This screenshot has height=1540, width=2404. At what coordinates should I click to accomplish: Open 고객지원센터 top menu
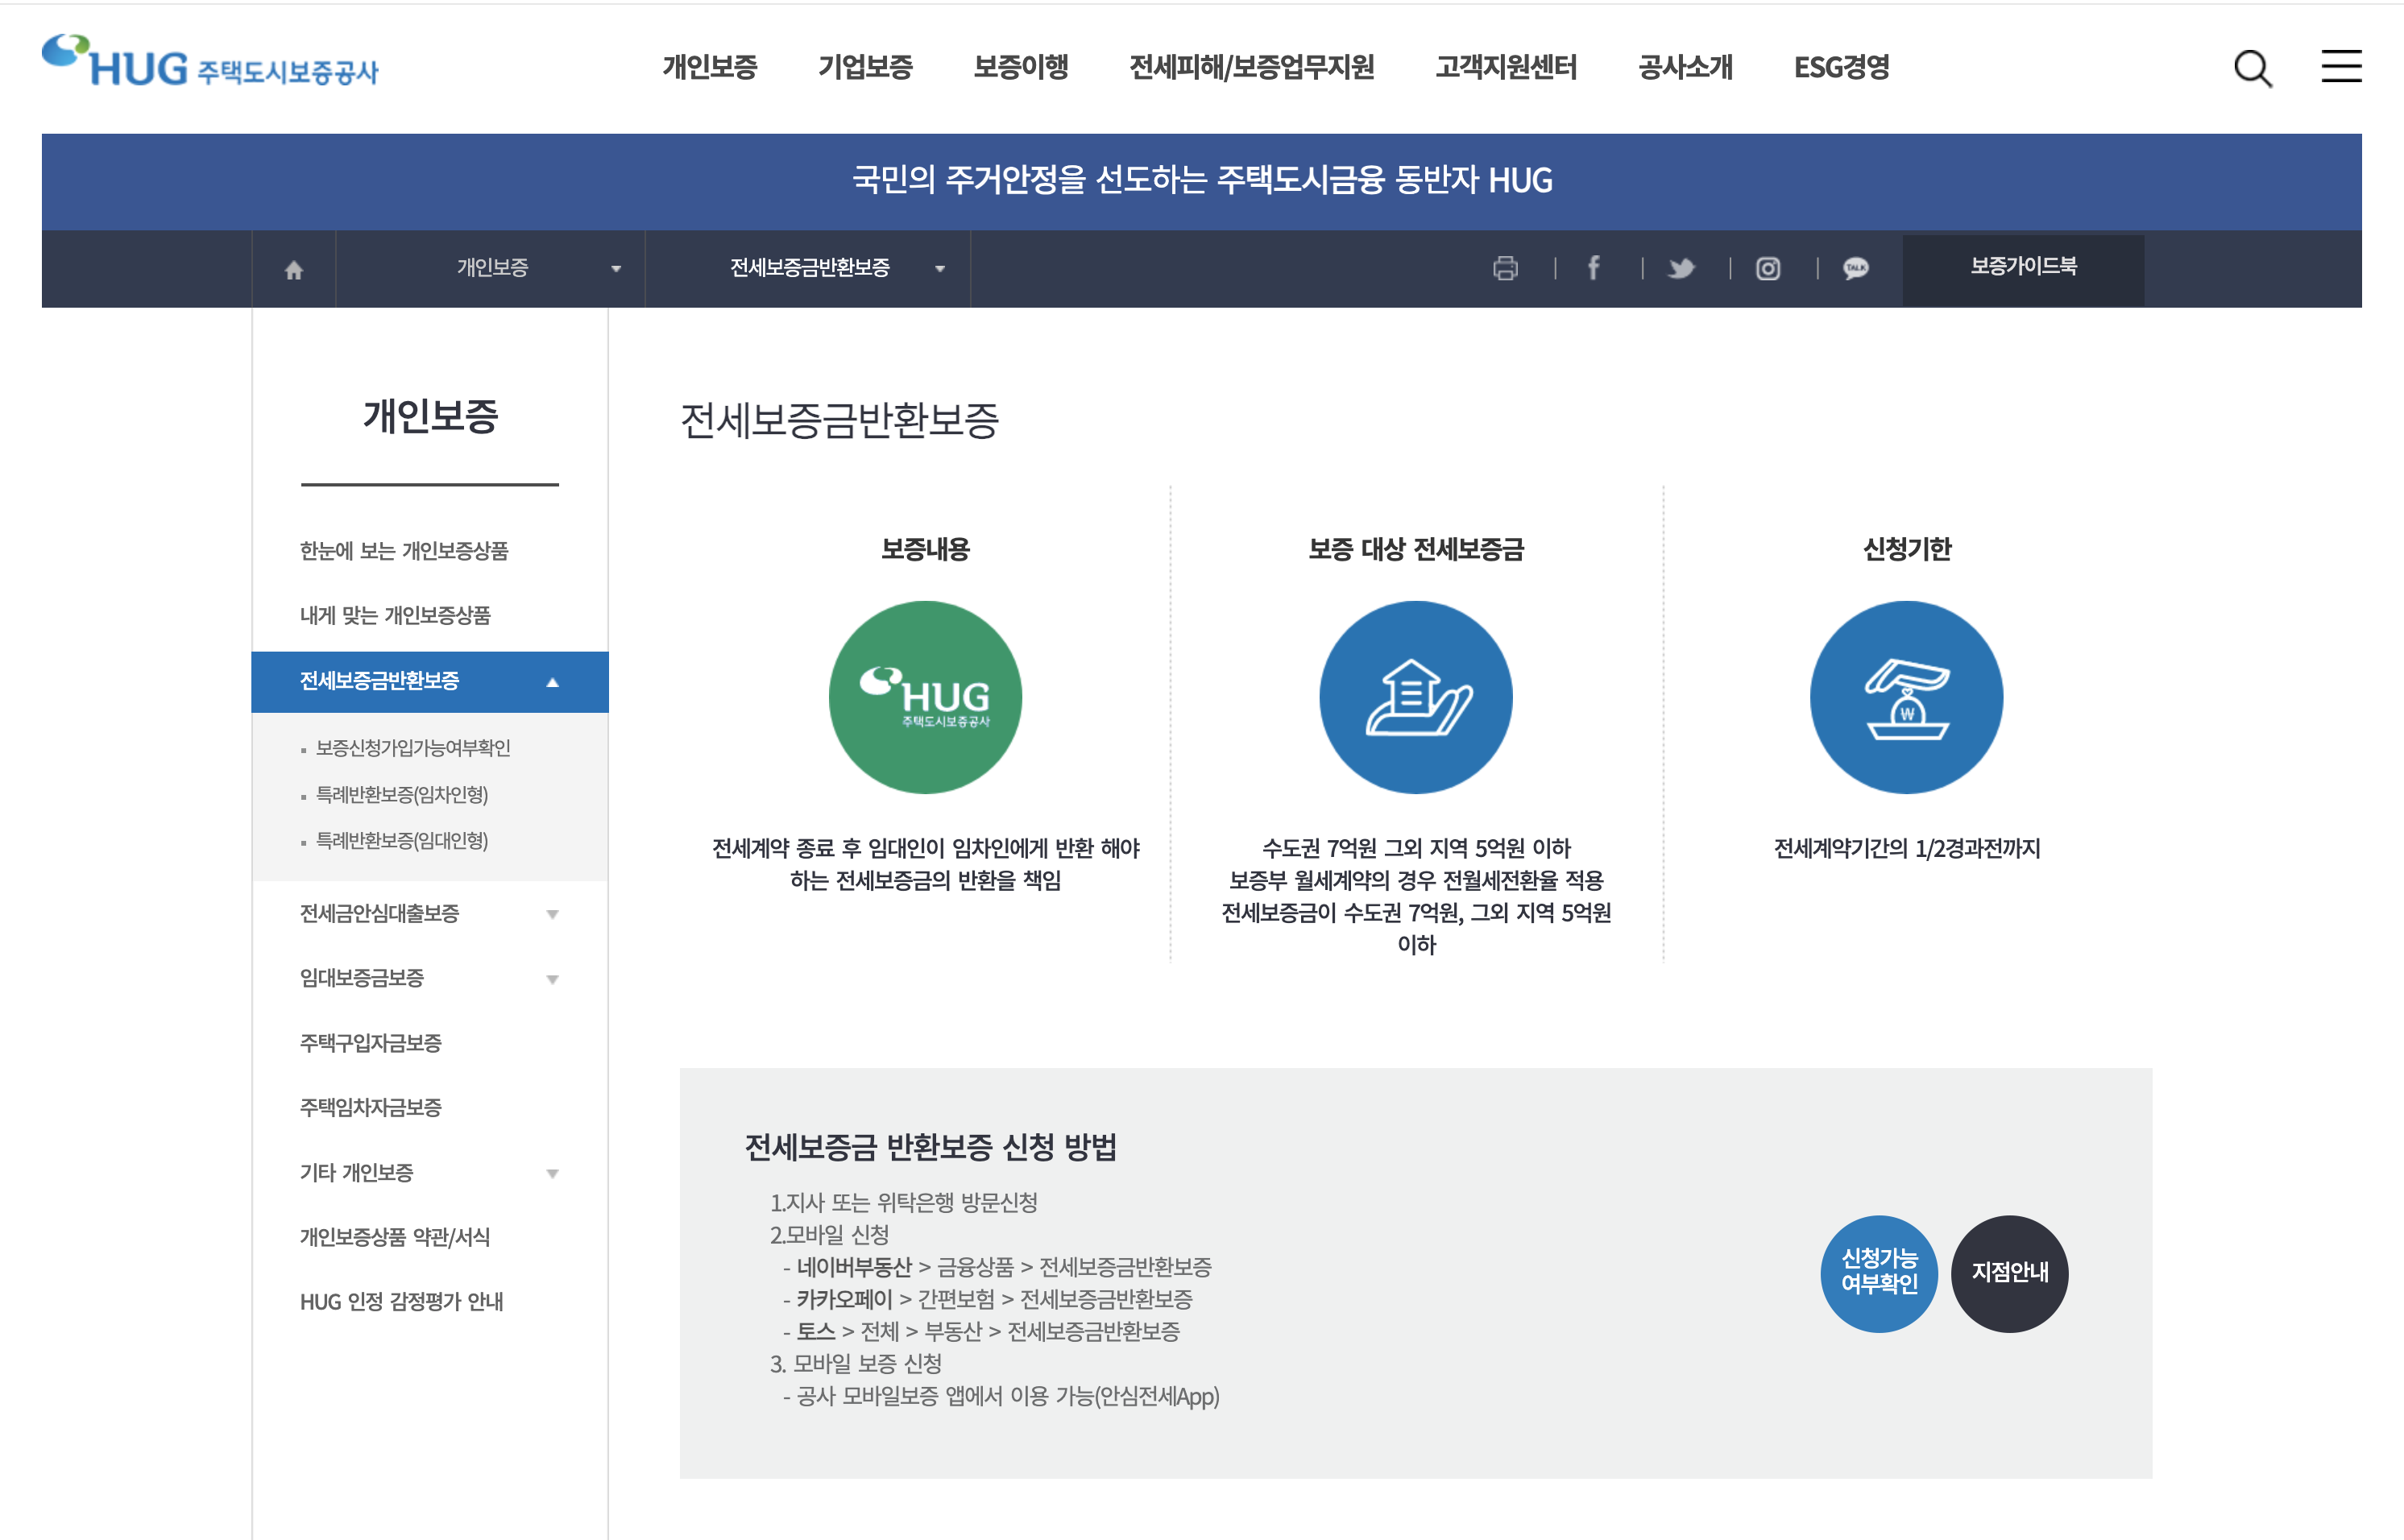(x=1506, y=67)
